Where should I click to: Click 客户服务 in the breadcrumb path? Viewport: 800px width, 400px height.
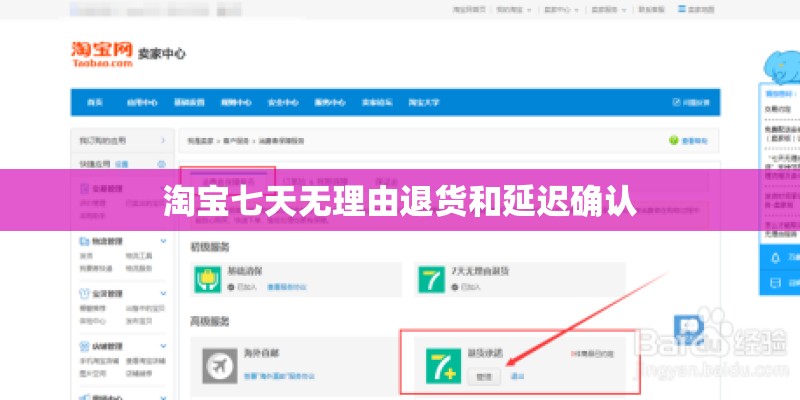point(236,141)
